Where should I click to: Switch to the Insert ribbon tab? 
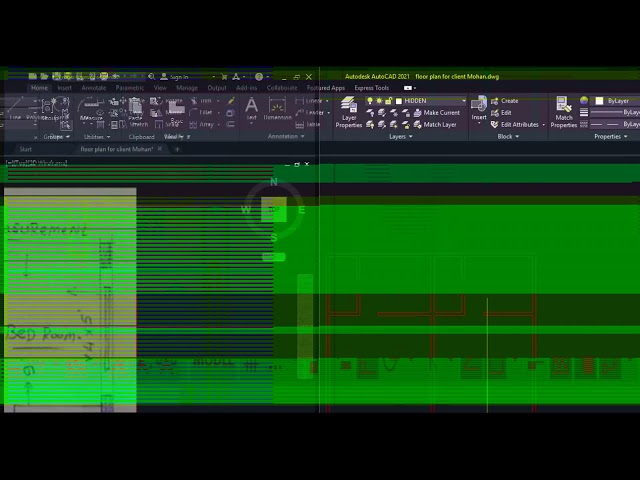click(x=64, y=88)
